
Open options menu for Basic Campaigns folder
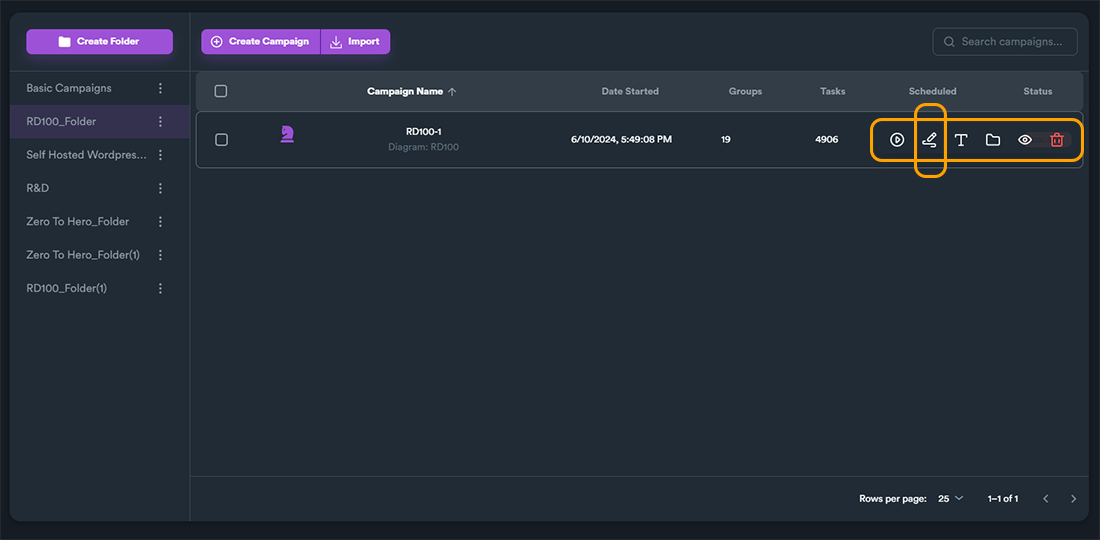[x=161, y=88]
